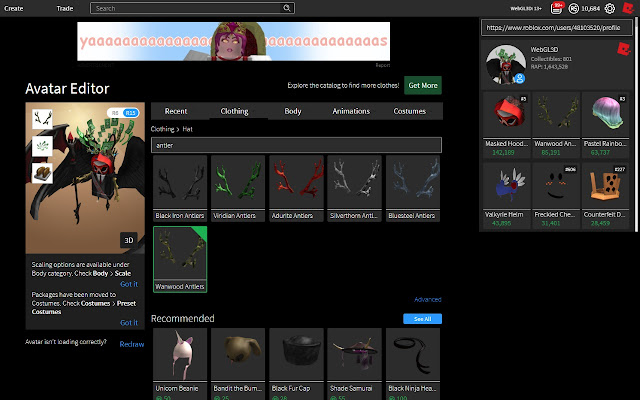Click the antler filter text field

tap(296, 145)
